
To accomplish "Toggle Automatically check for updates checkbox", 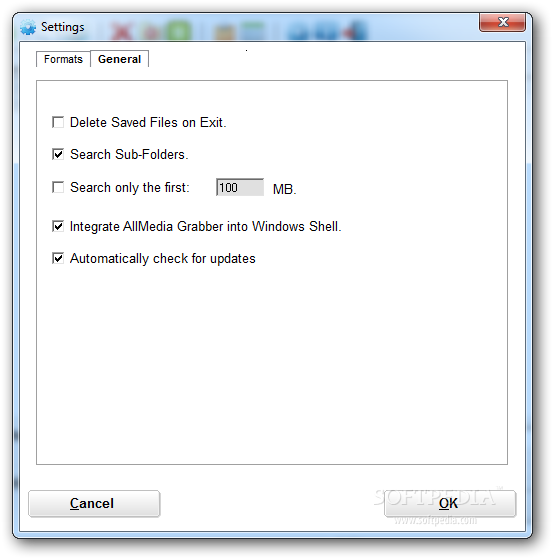I will click(58, 258).
